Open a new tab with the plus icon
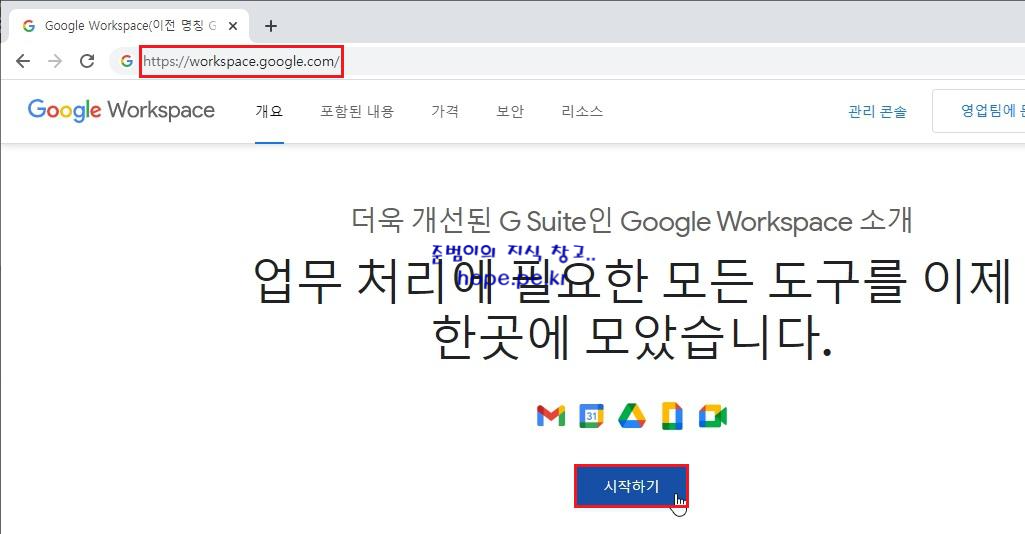 tap(271, 26)
